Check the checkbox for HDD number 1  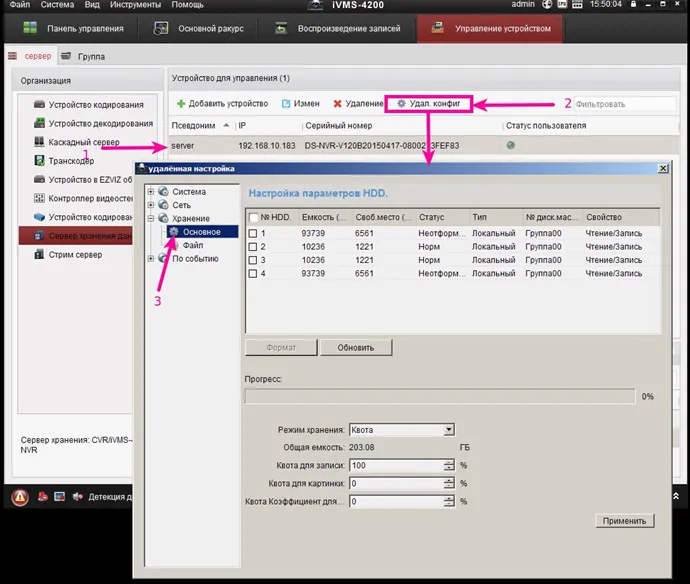[253, 233]
